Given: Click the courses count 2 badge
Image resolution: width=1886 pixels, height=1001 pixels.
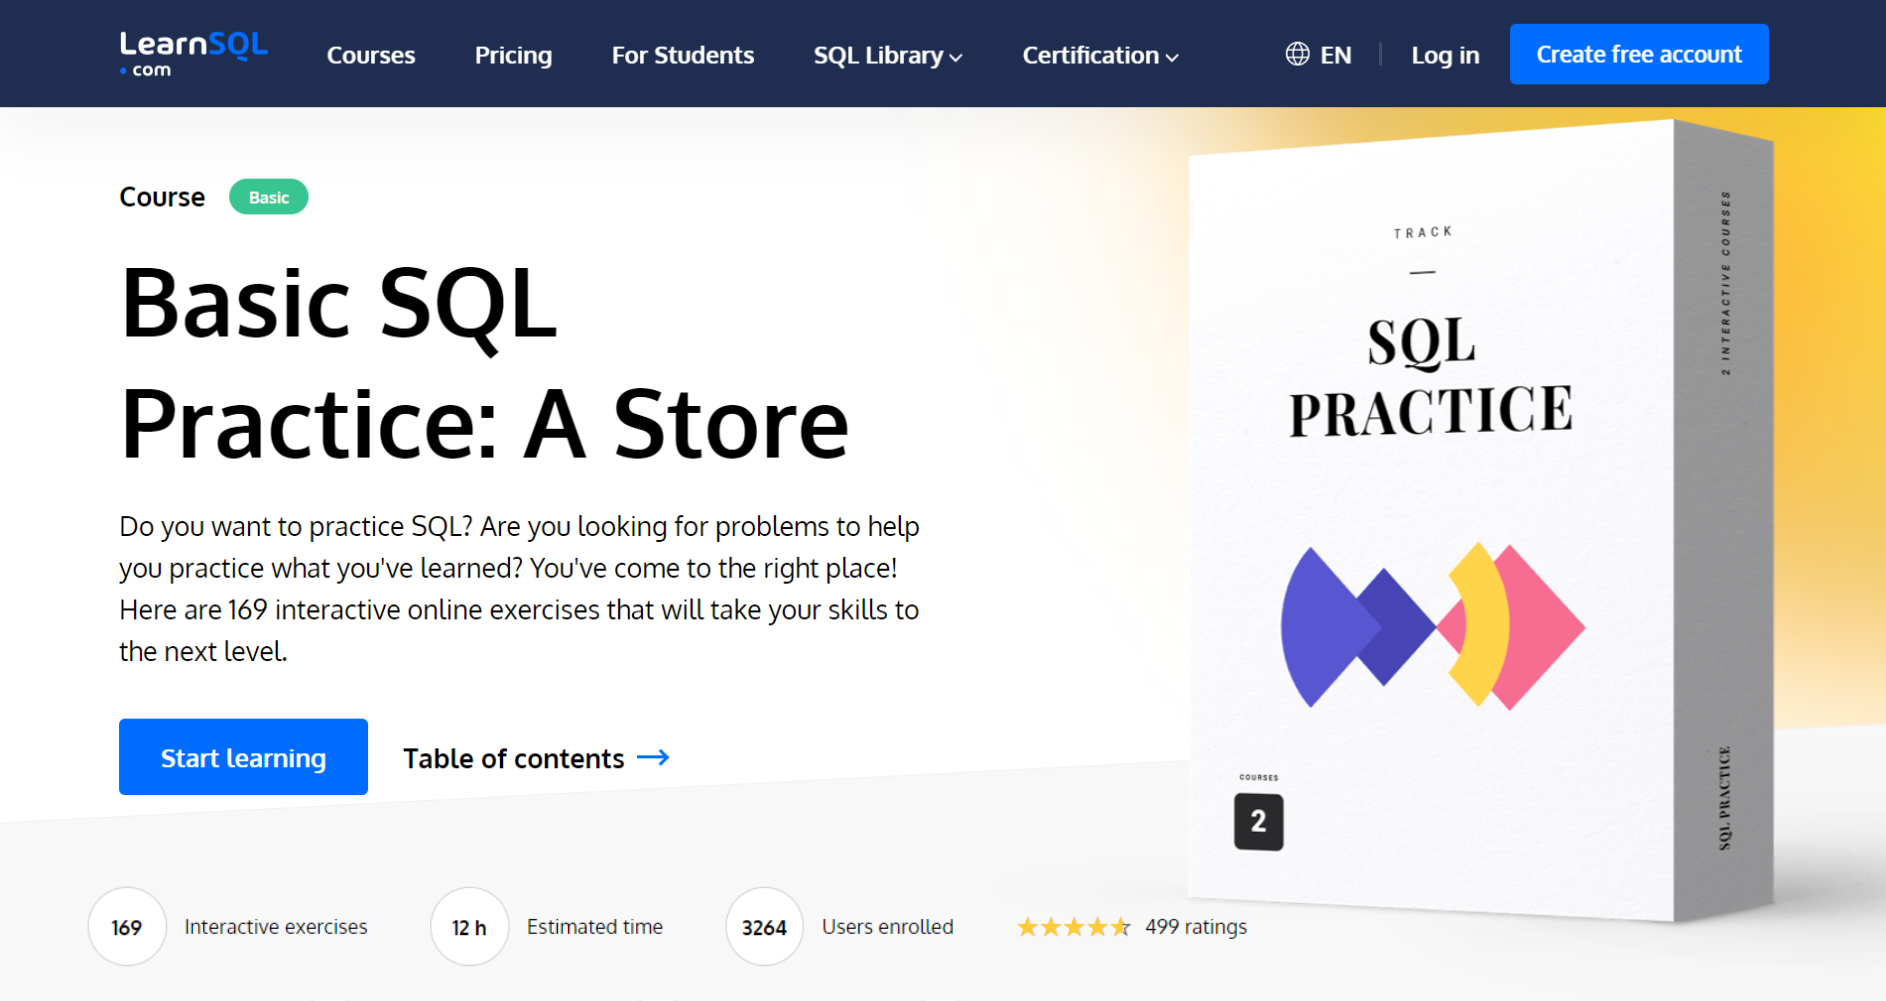Looking at the screenshot, I should click(1258, 821).
